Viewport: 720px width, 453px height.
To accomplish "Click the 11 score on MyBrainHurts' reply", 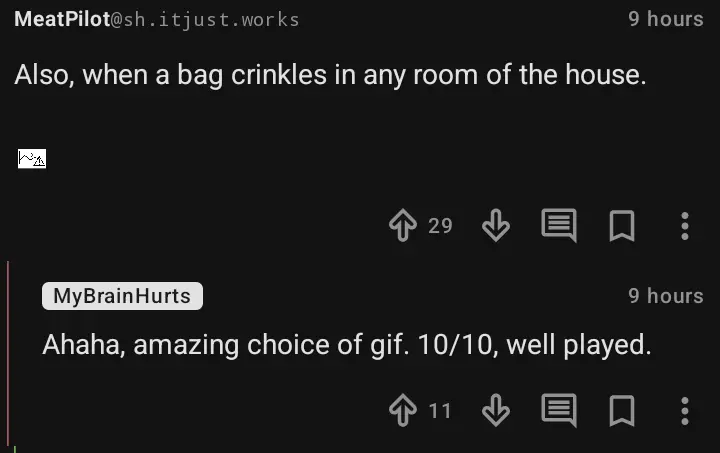I will click(x=440, y=410).
